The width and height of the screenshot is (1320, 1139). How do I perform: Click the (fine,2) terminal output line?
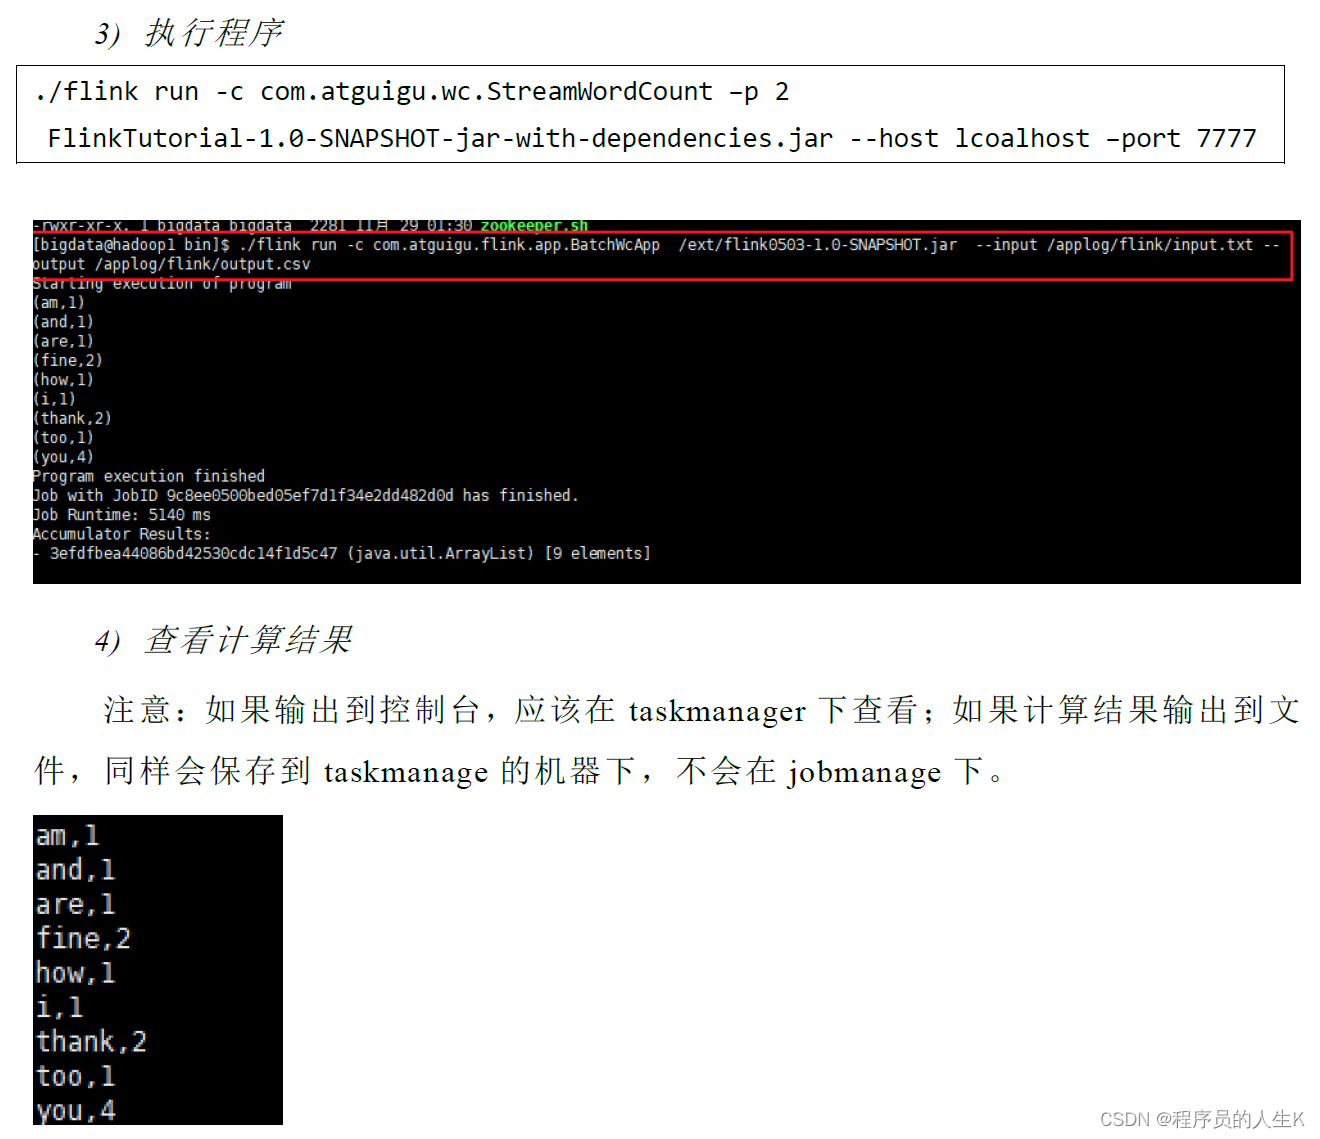[68, 360]
